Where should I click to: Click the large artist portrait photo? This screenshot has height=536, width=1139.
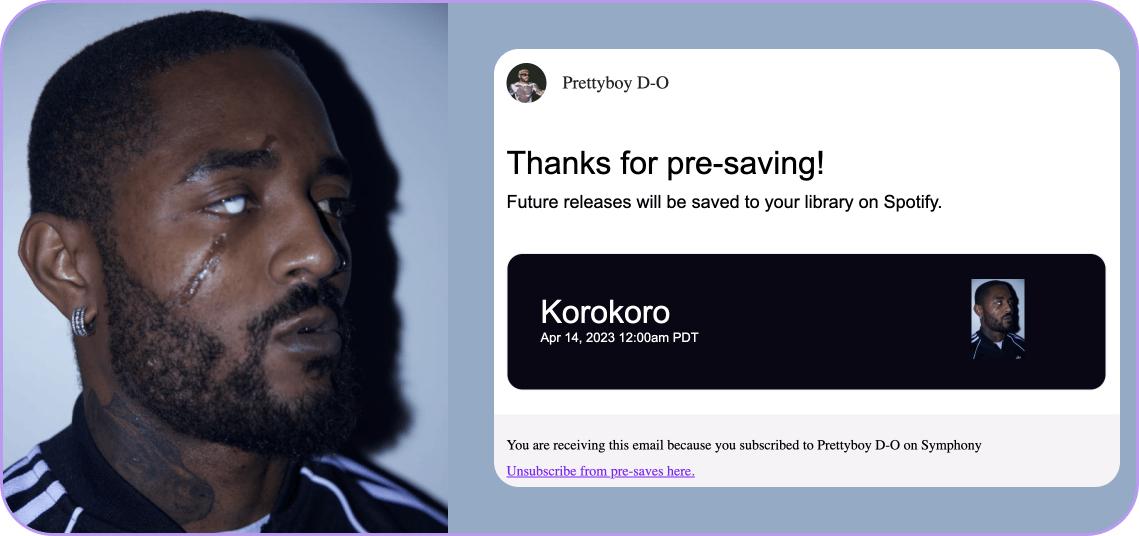(x=225, y=268)
